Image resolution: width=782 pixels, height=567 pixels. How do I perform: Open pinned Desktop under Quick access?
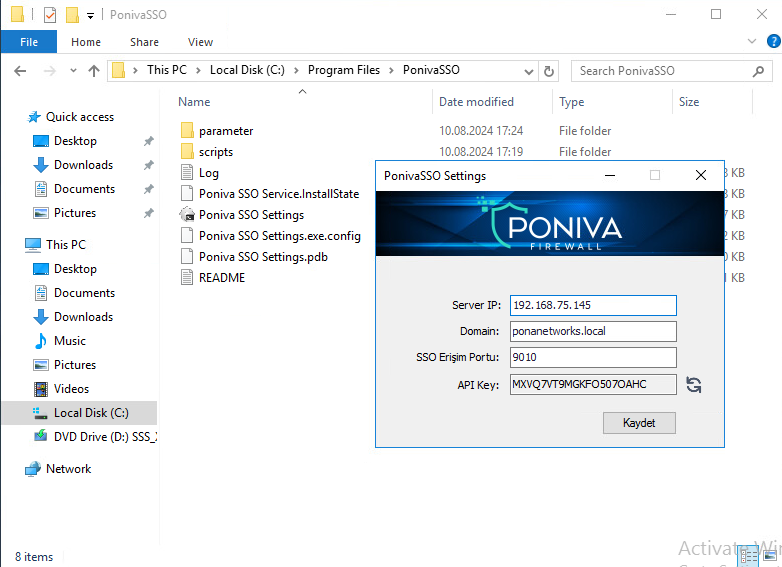pos(75,141)
